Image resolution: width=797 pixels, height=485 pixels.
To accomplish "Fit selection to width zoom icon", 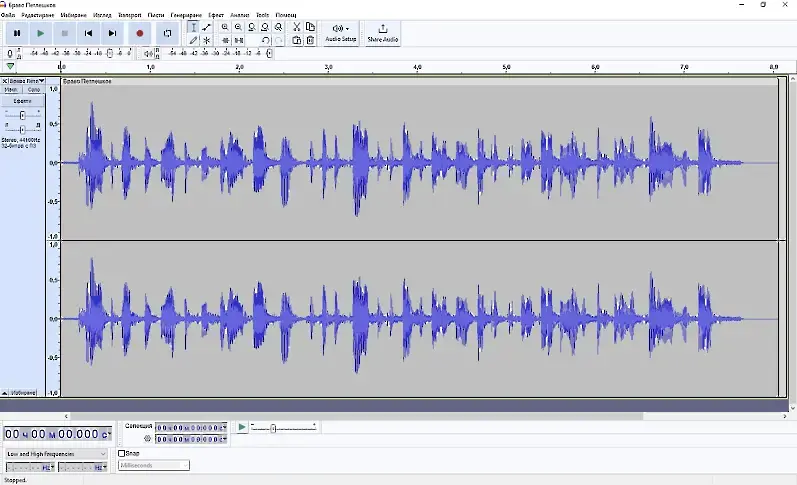I will [252, 27].
